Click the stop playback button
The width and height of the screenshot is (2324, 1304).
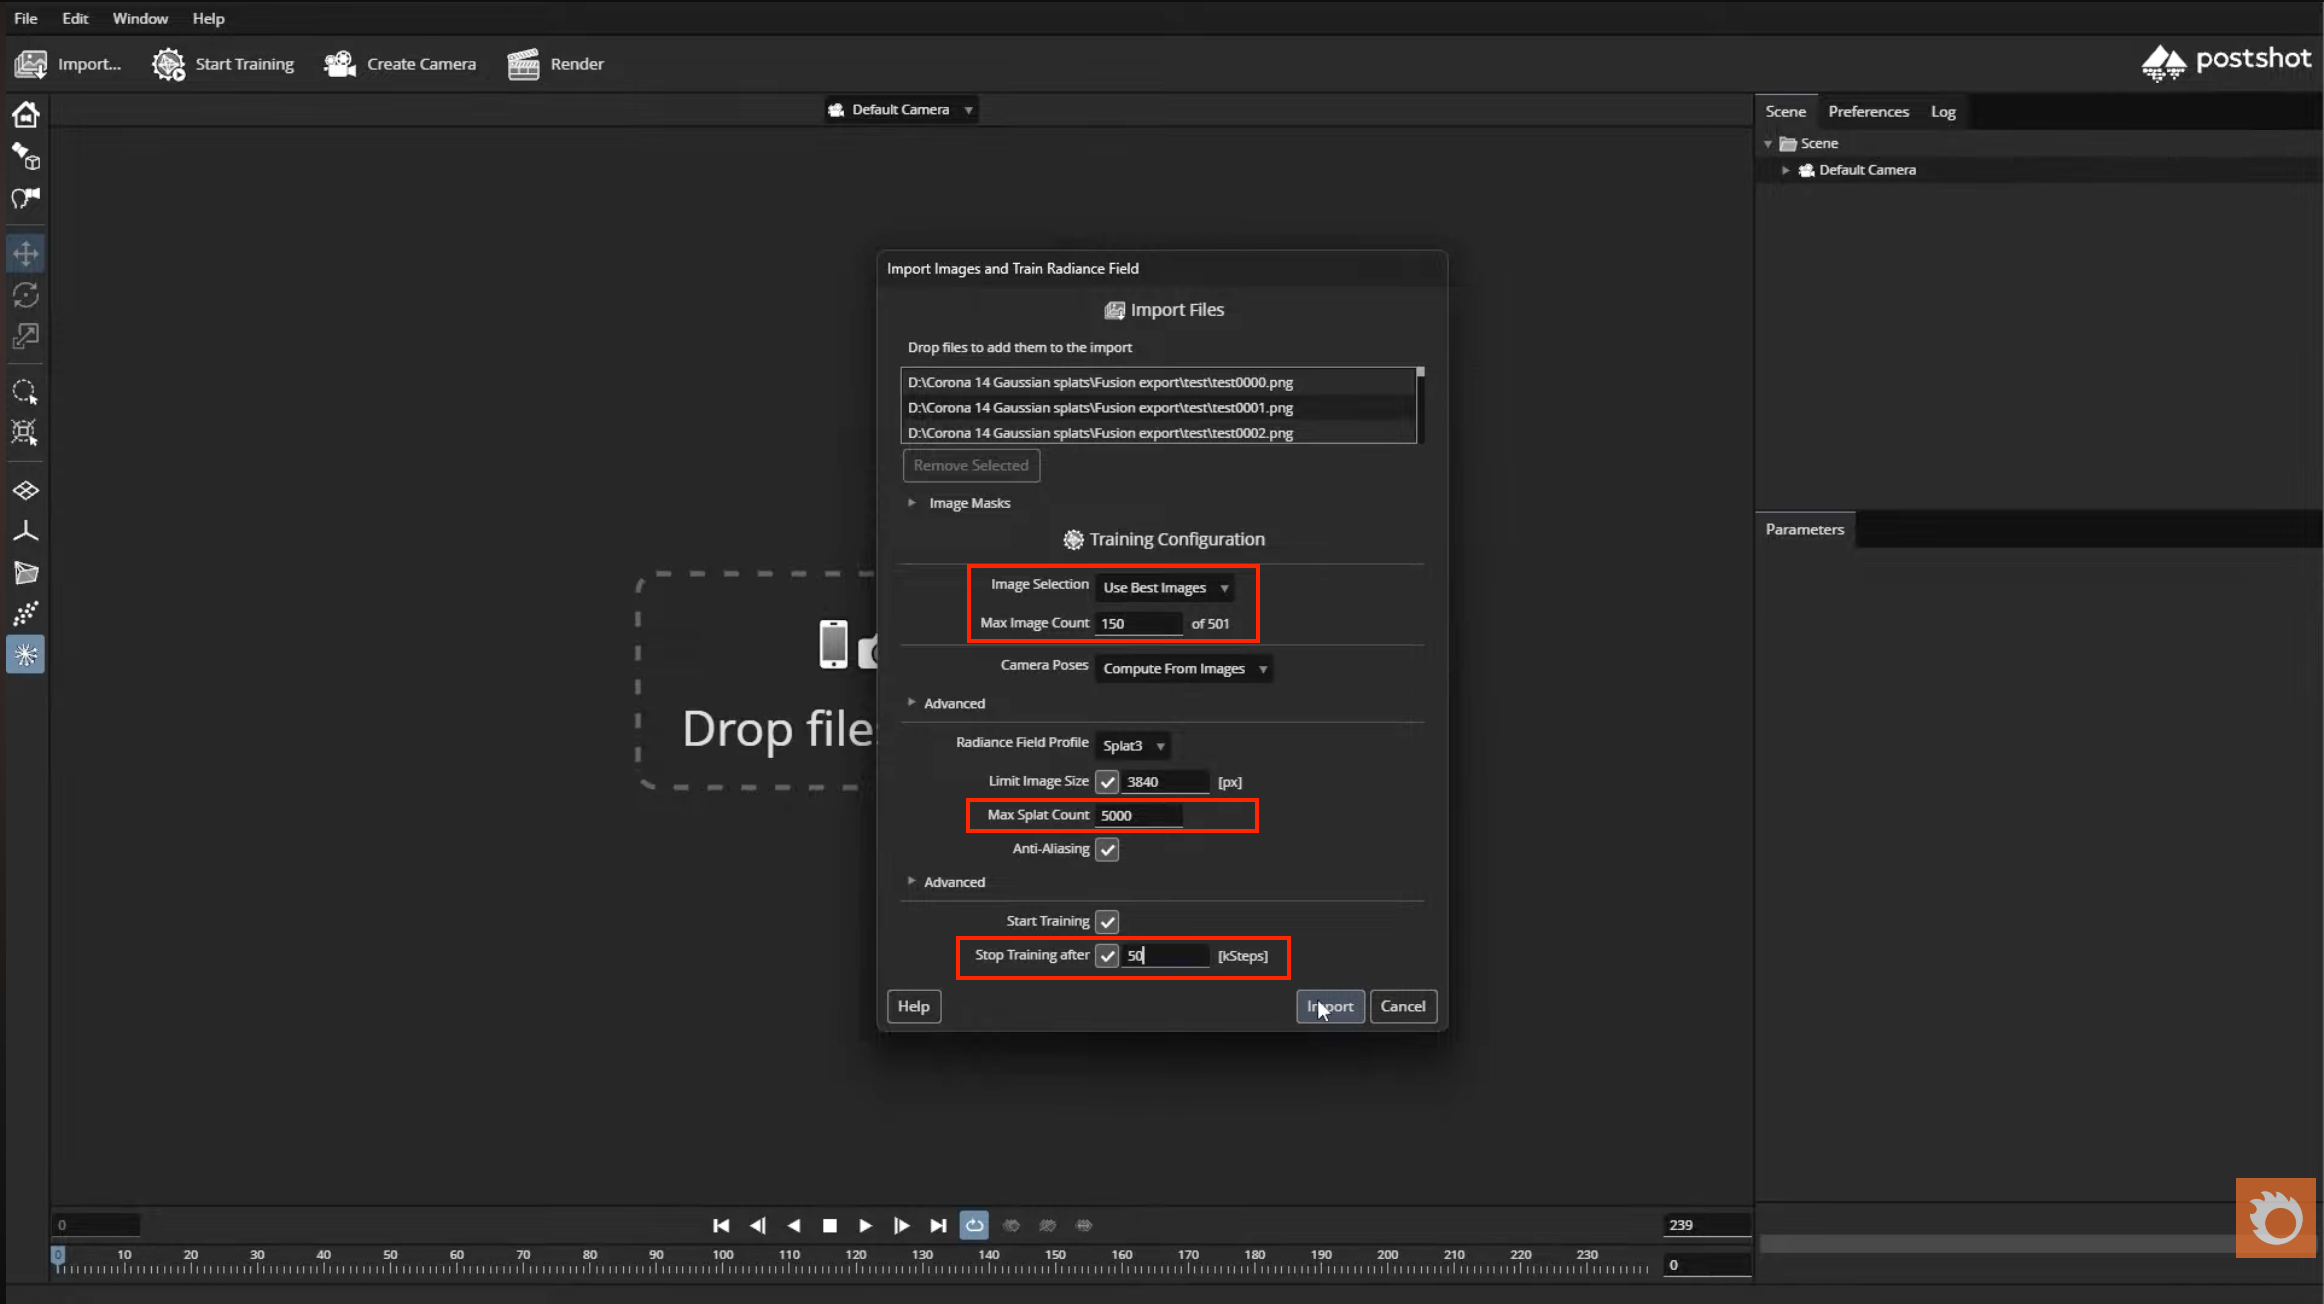(830, 1225)
